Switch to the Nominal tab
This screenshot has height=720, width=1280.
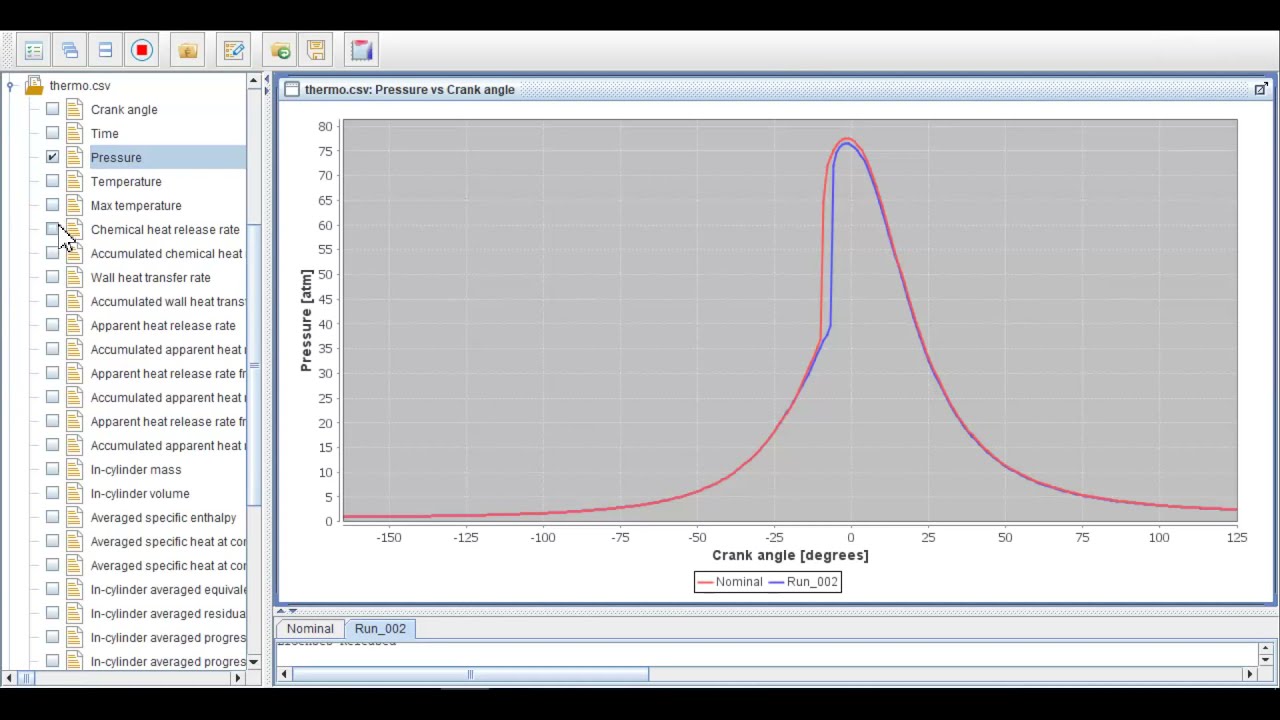(x=310, y=629)
